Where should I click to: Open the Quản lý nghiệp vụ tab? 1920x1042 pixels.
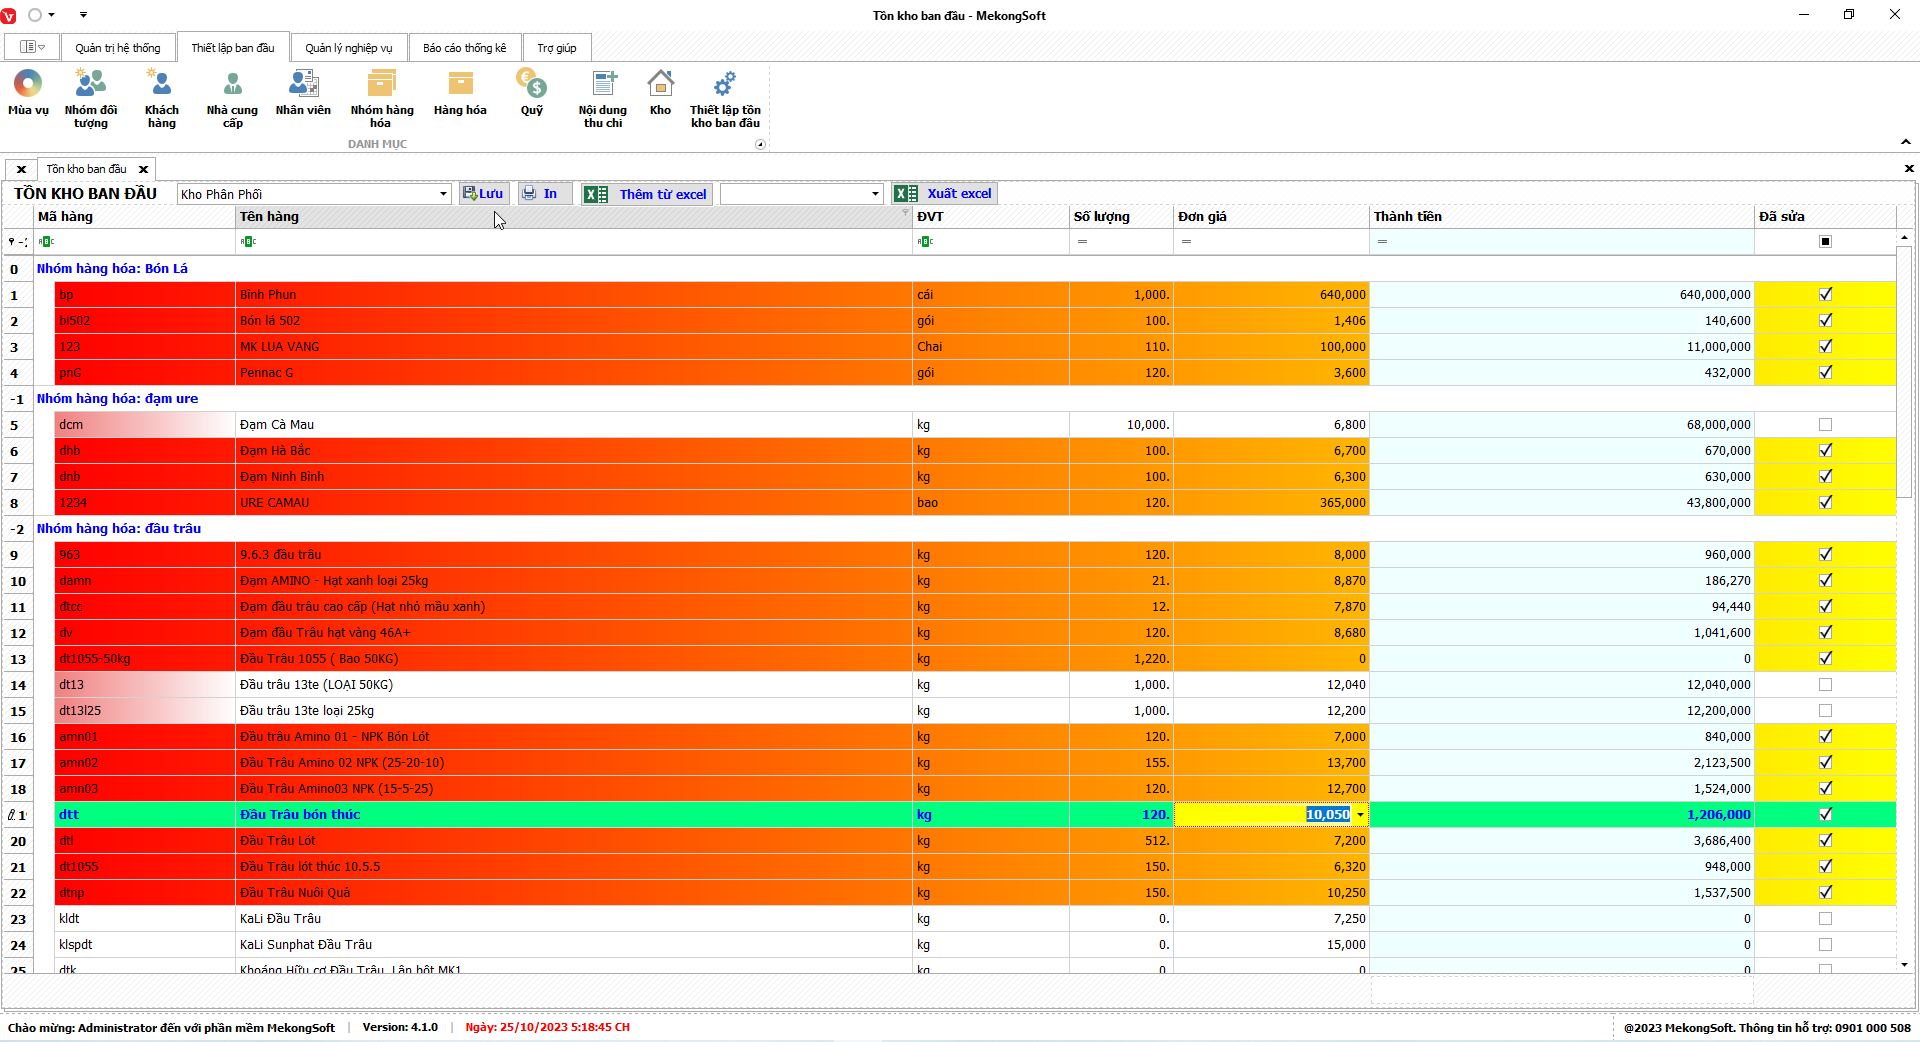click(x=349, y=48)
